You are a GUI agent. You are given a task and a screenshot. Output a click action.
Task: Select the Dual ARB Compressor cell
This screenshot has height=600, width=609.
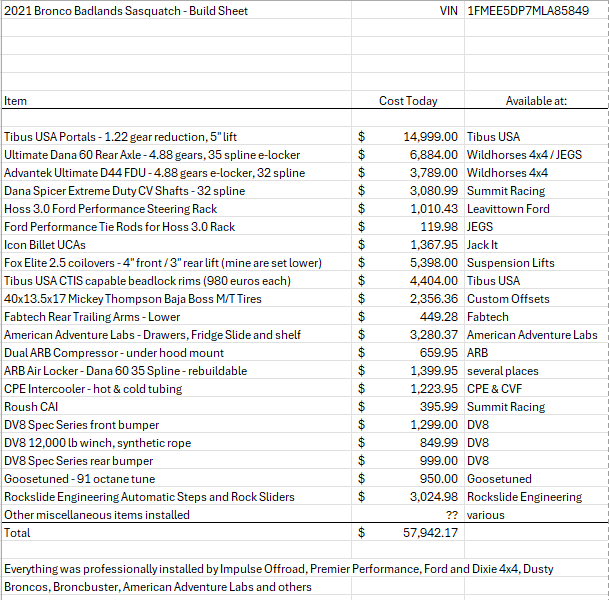coord(176,353)
